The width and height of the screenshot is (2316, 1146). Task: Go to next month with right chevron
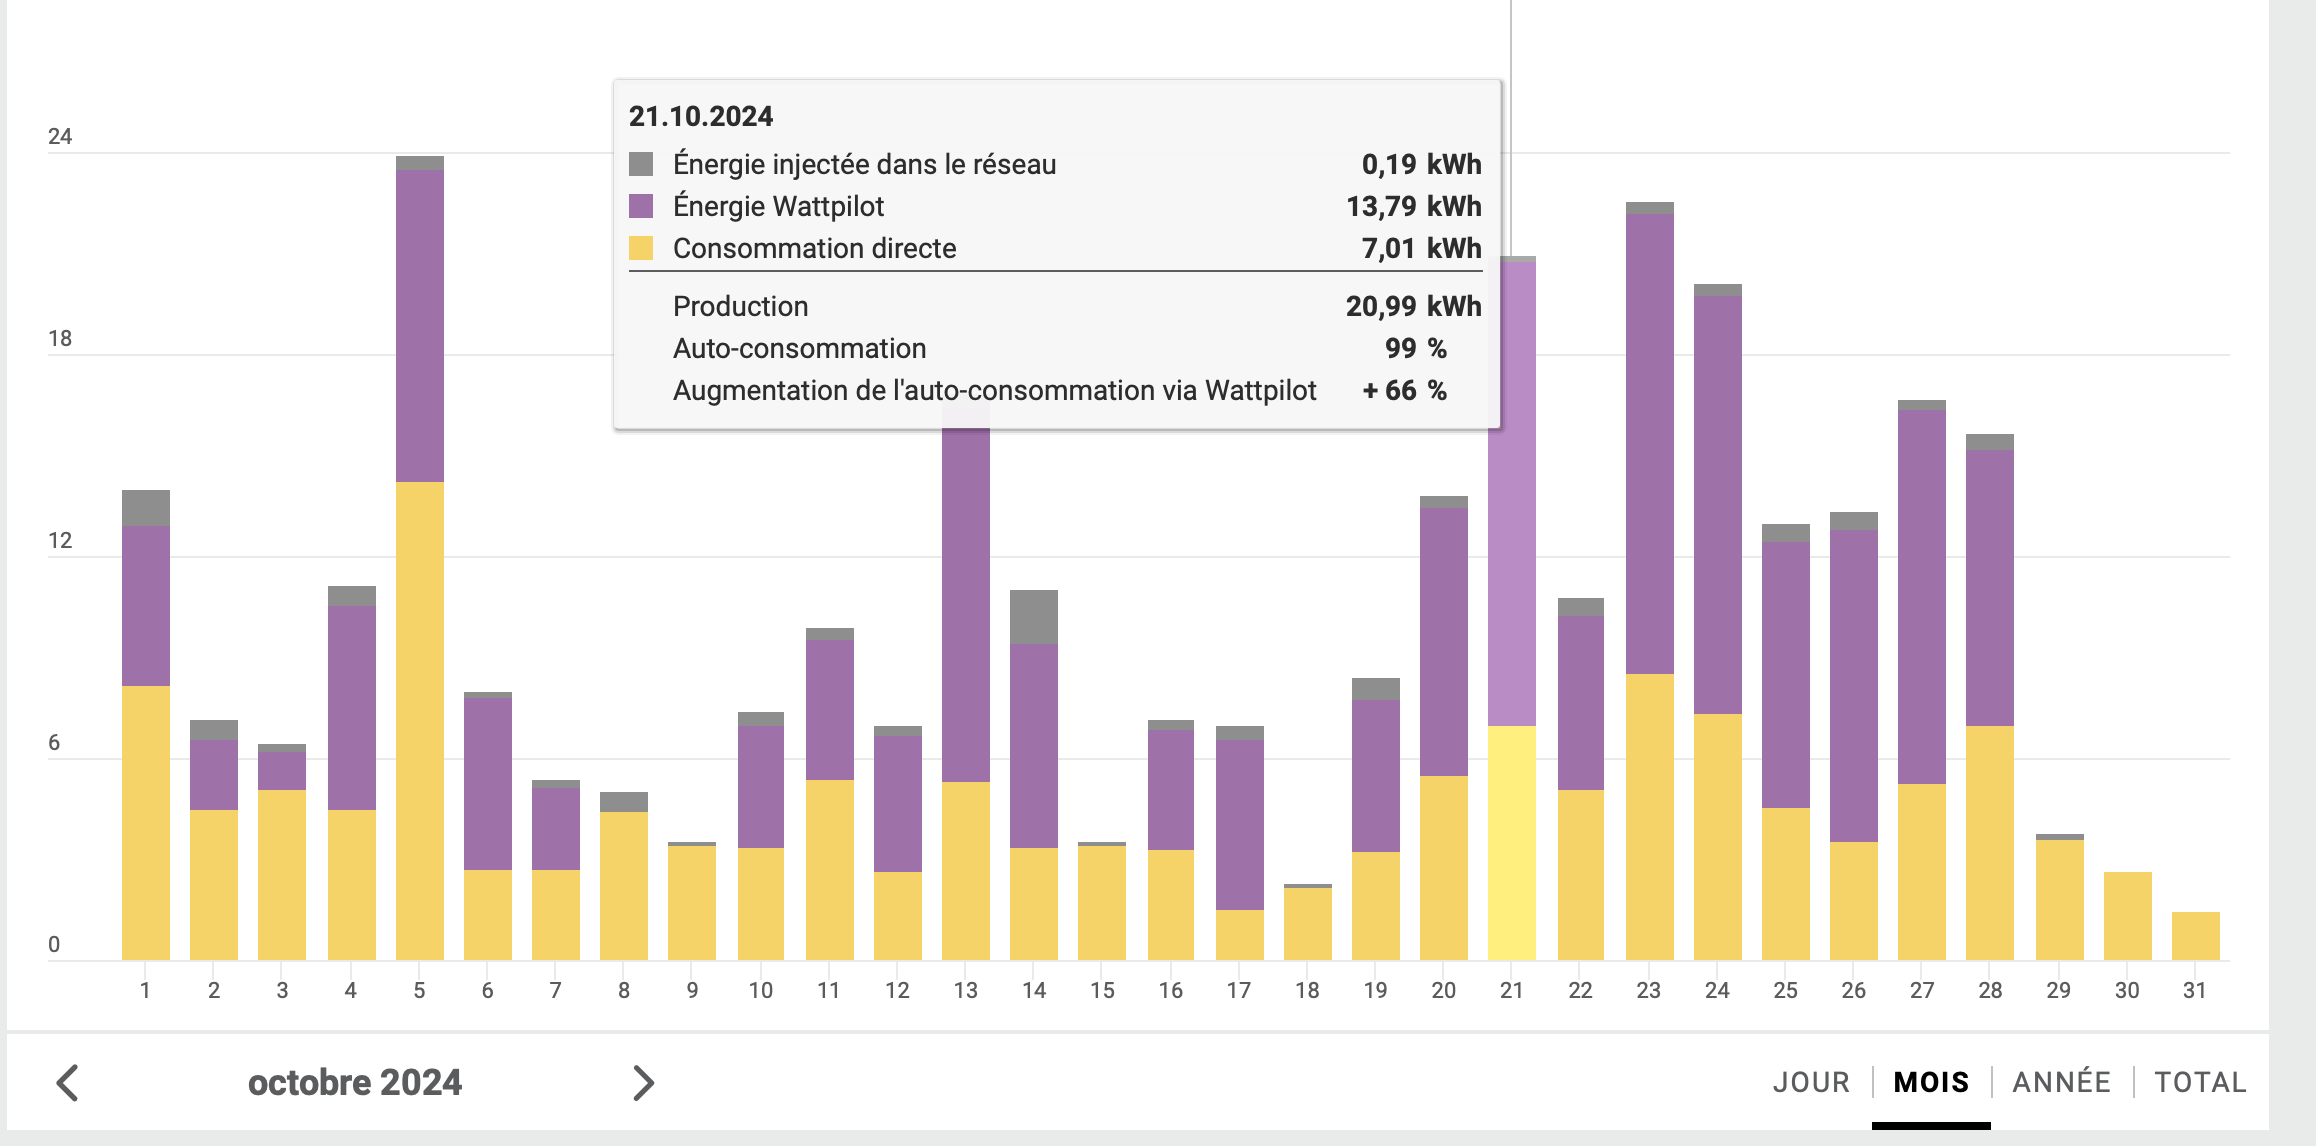point(643,1083)
